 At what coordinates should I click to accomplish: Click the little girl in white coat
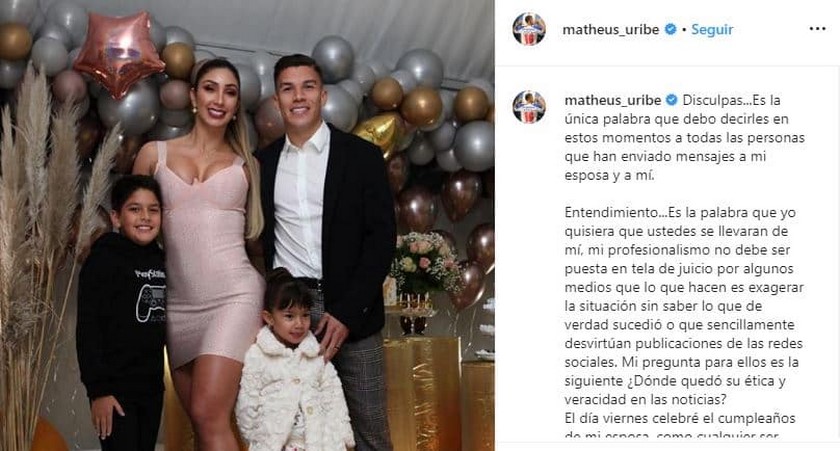292,362
